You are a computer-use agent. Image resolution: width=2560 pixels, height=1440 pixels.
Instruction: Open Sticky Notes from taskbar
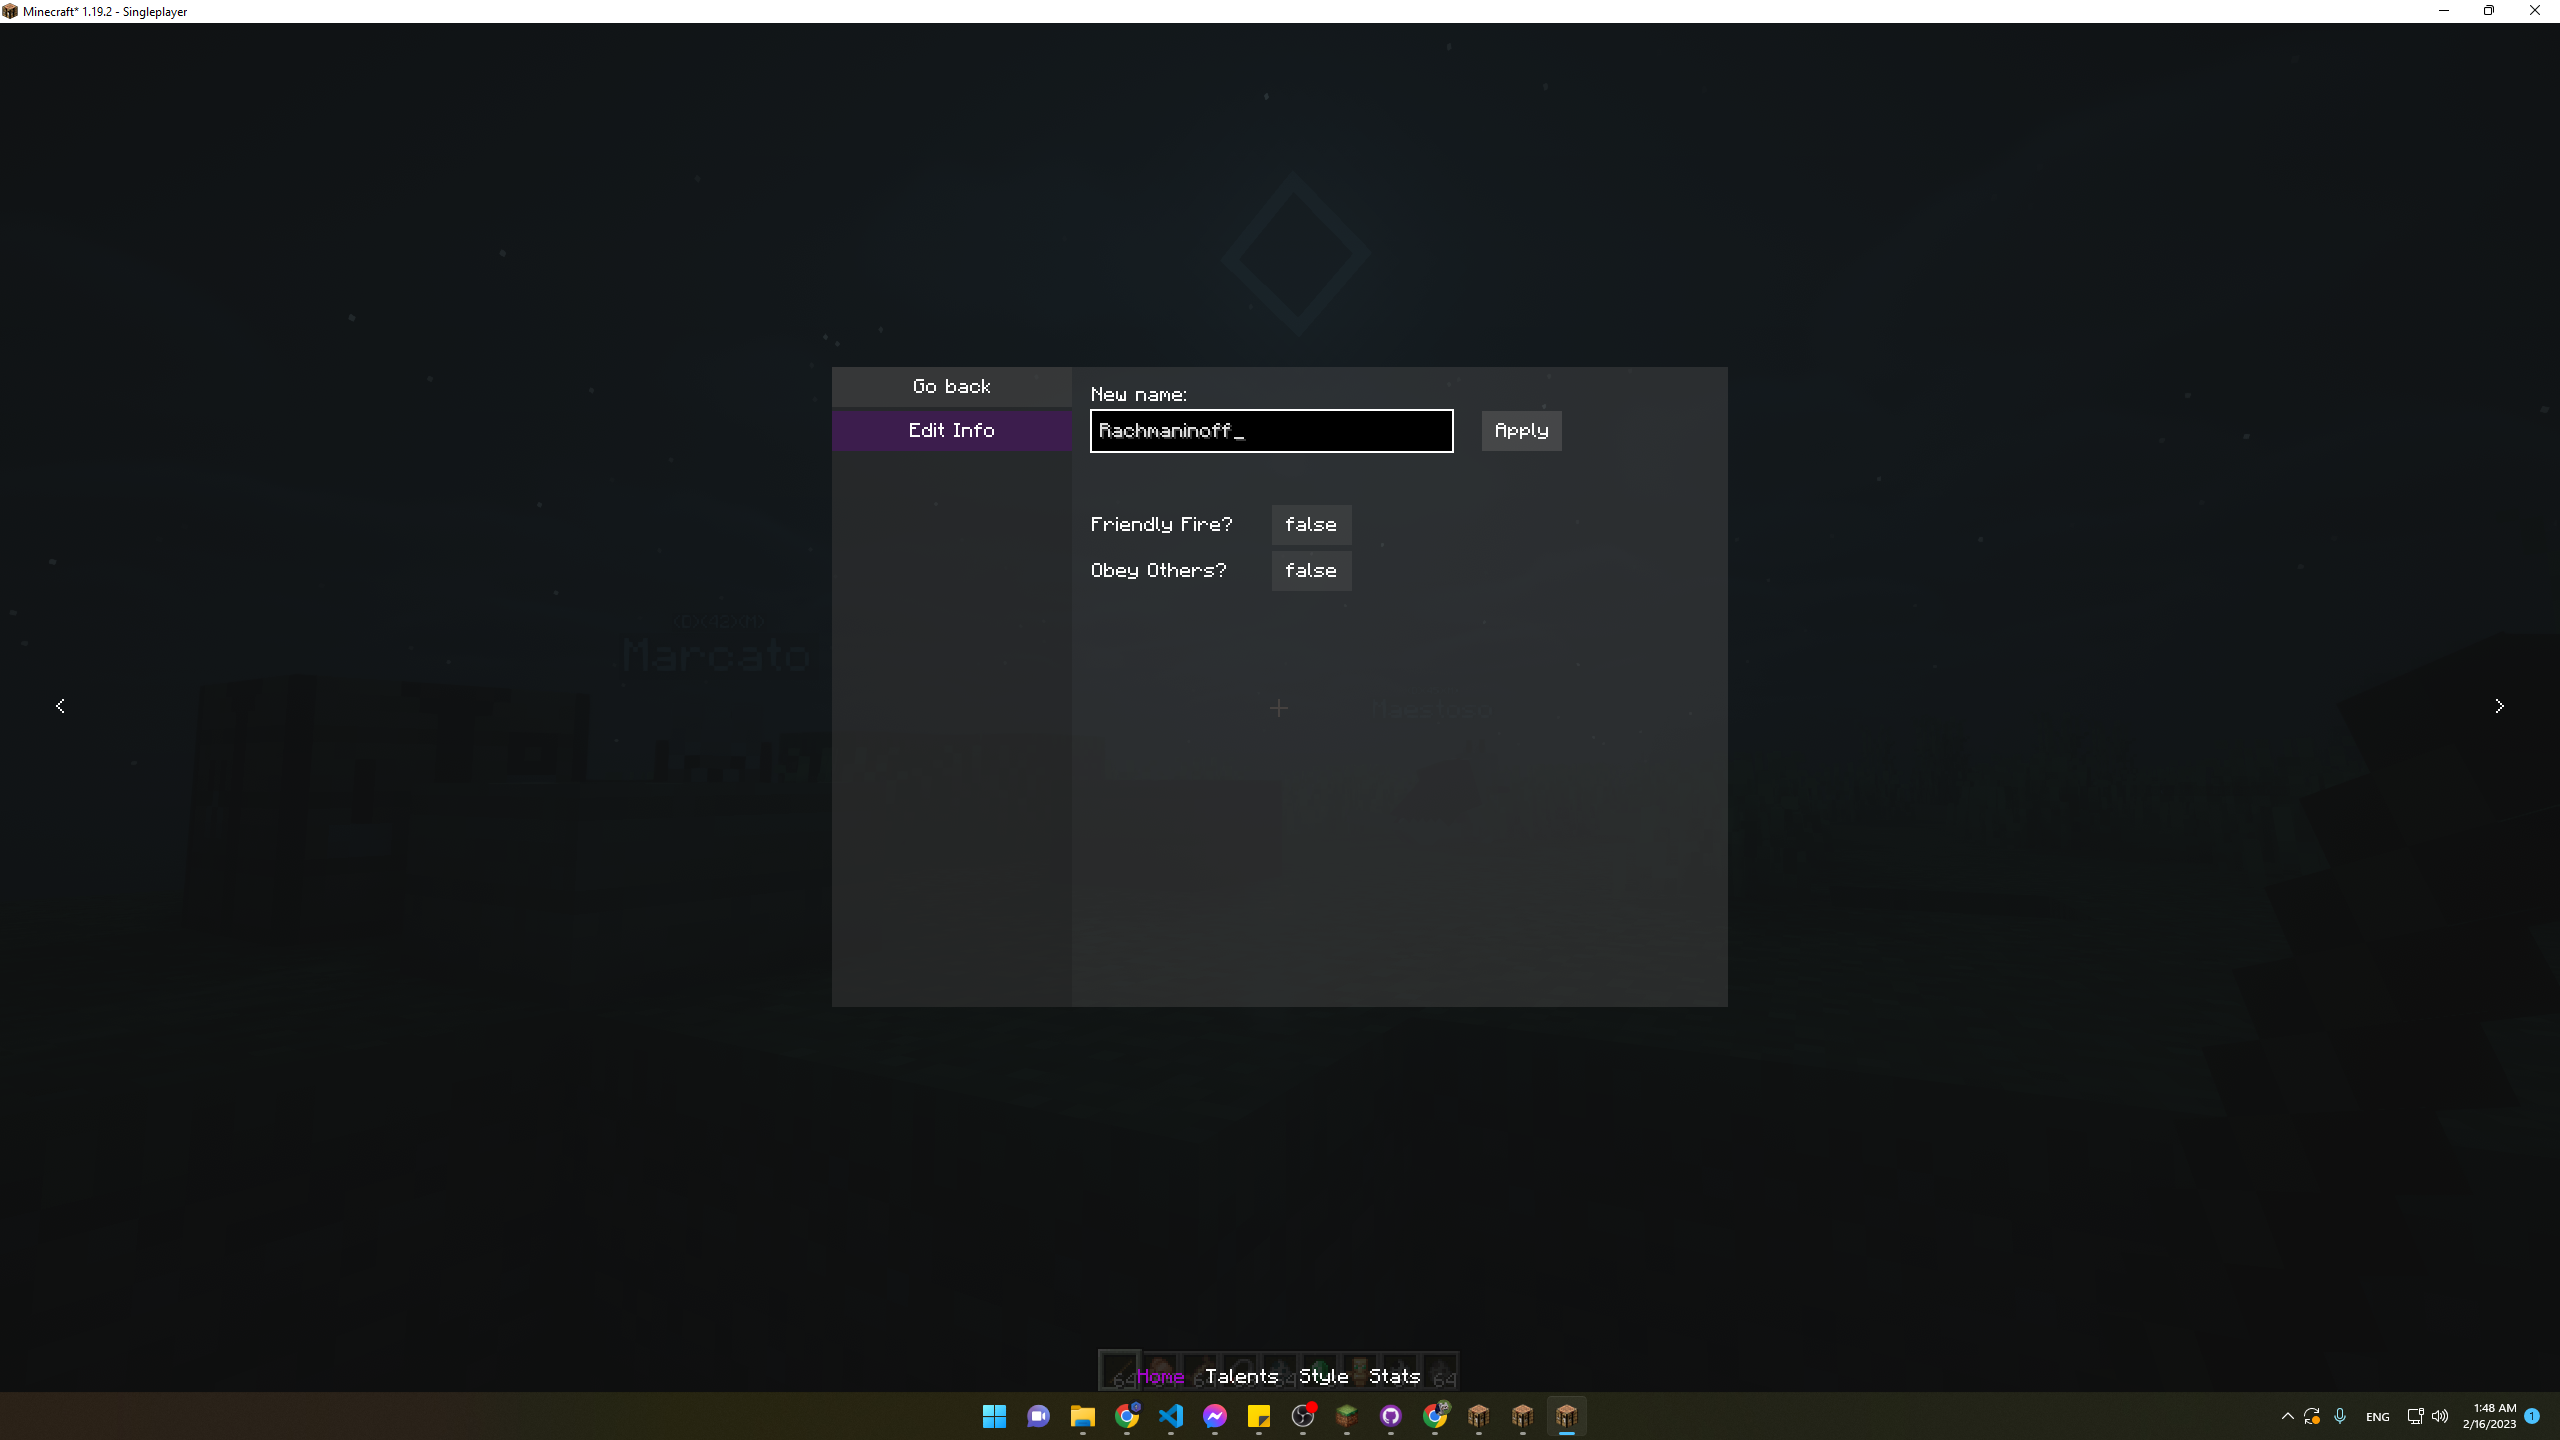tap(1258, 1416)
